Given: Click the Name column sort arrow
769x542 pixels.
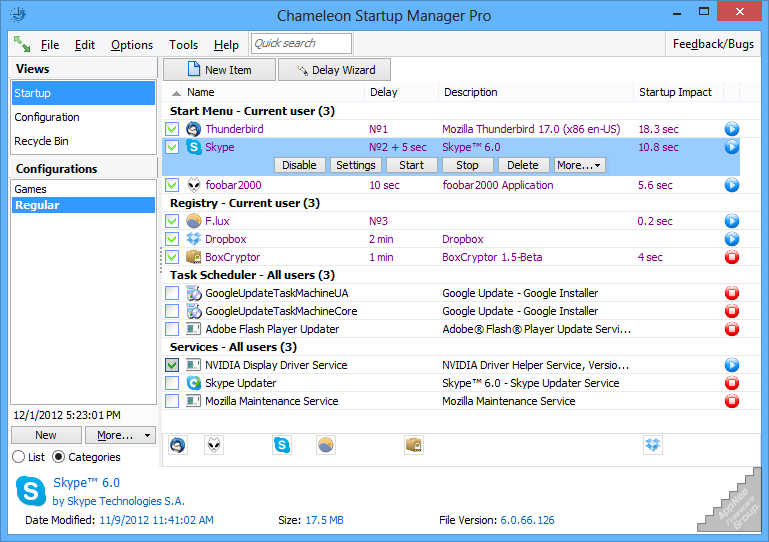Looking at the screenshot, I should coord(176,93).
